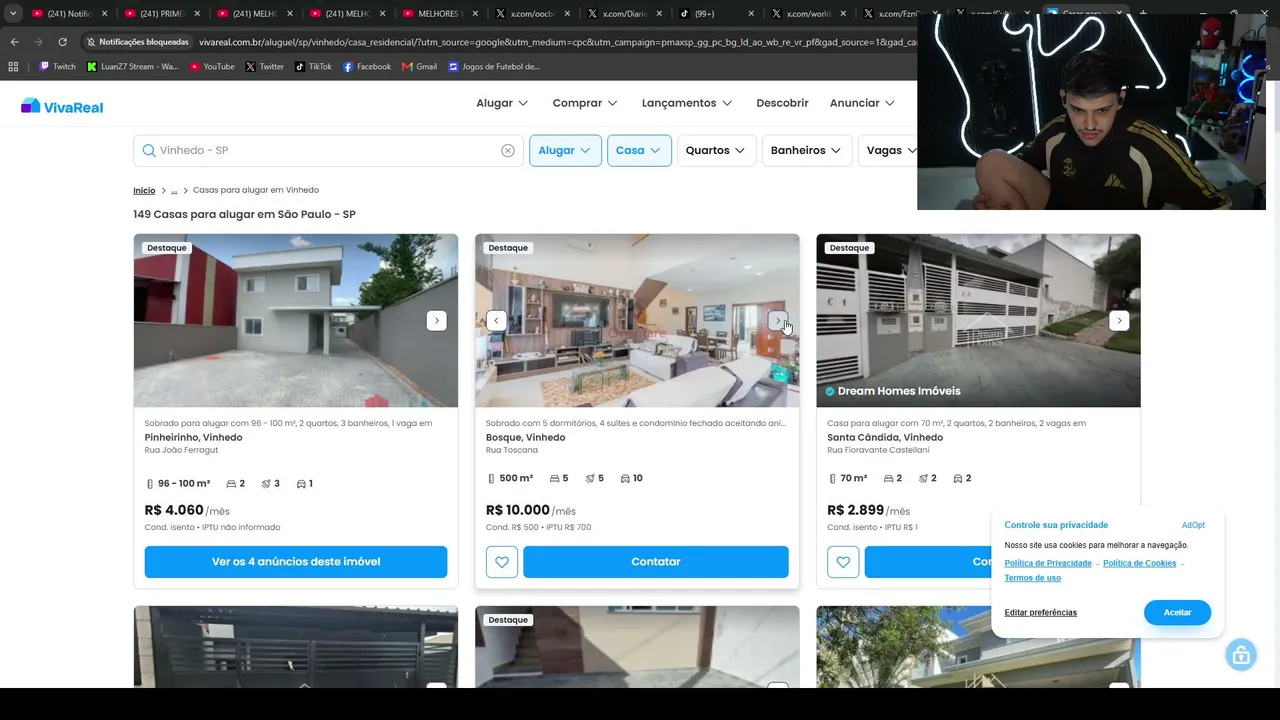Expand the Anunciar navigation menu
The width and height of the screenshot is (1280, 720).
pos(862,103)
